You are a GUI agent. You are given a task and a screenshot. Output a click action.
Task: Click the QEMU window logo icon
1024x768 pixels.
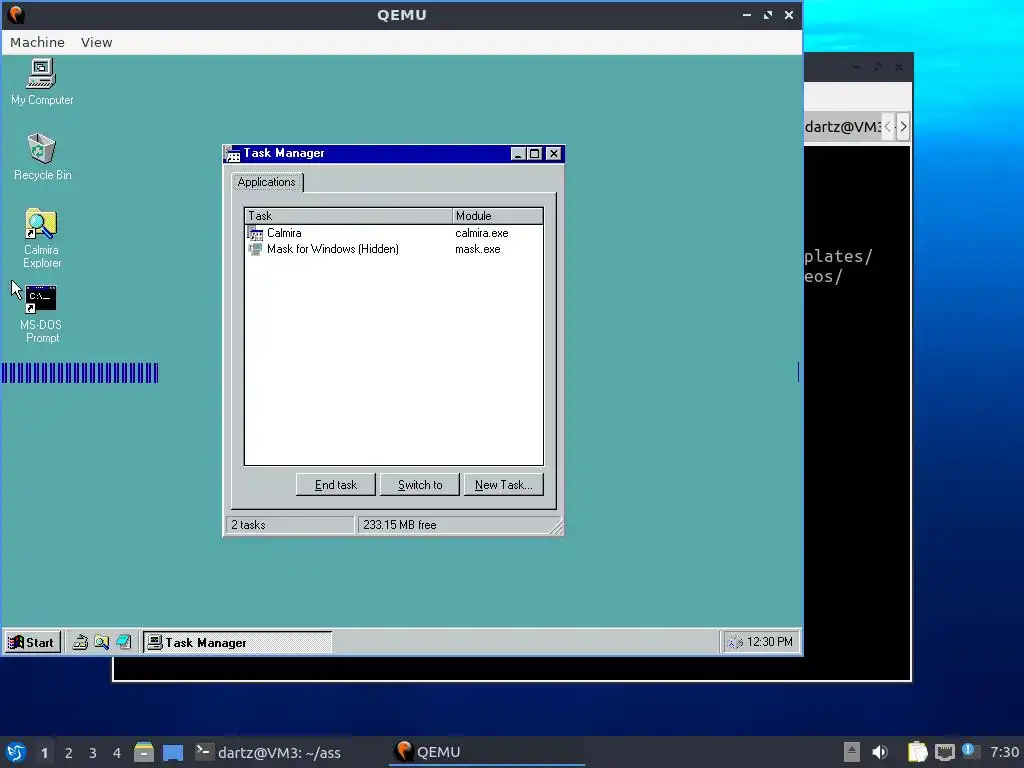[x=16, y=14]
